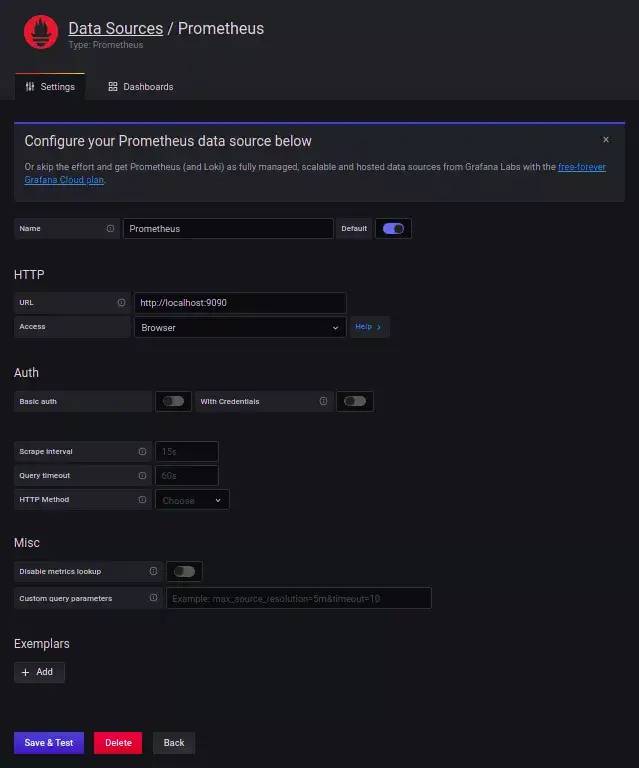
Task: Click the 'Exemplars' section heading
Action: [42, 644]
